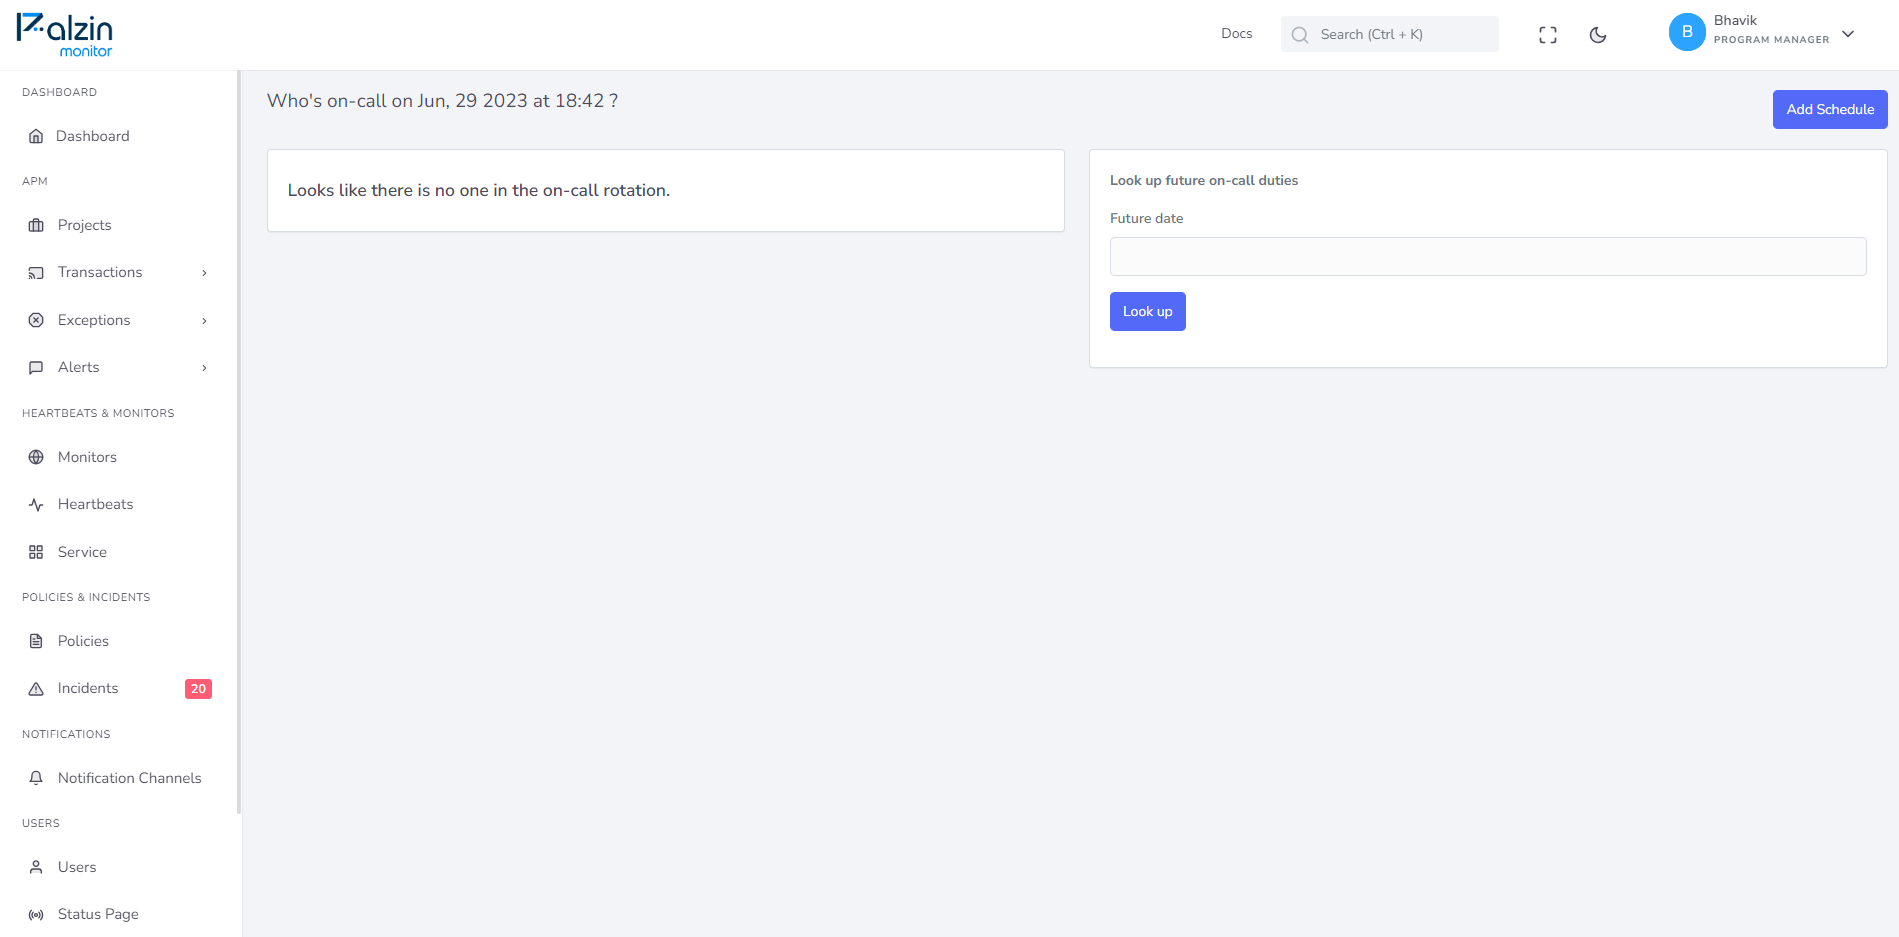Expand the Exceptions submenu chevron
1899x937 pixels.
pos(204,320)
